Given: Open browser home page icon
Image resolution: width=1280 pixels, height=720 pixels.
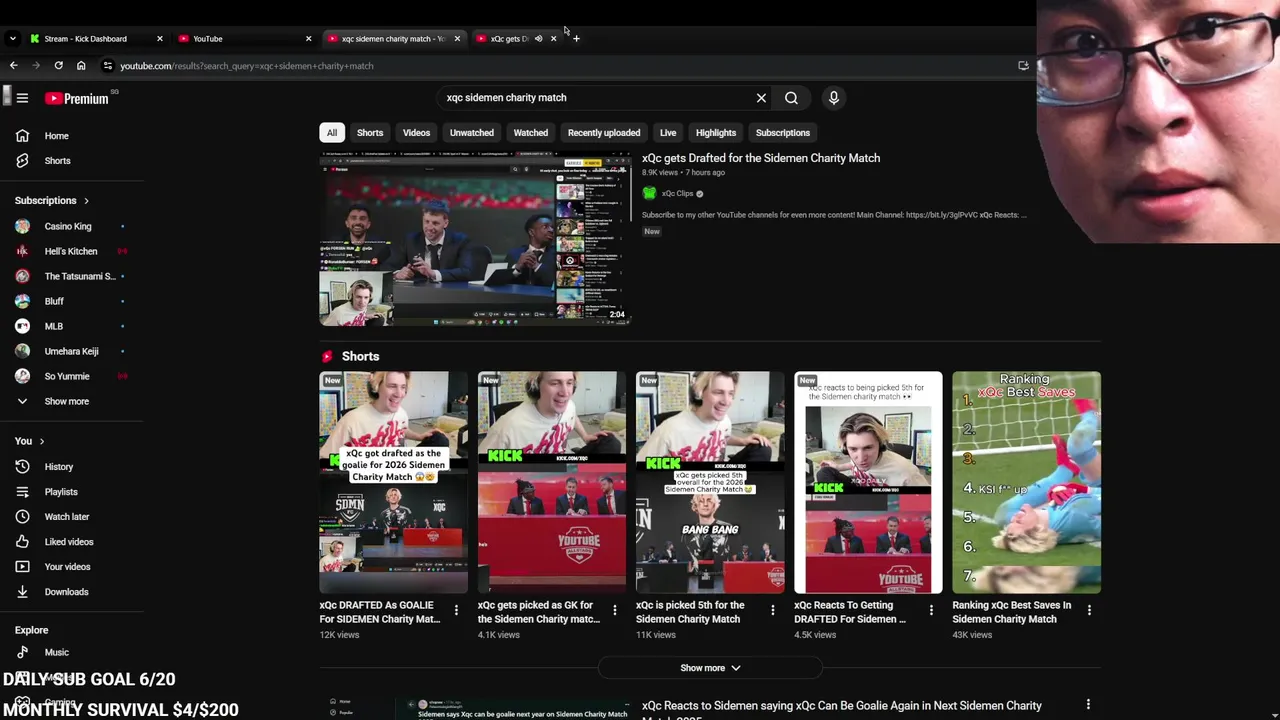Looking at the screenshot, I should click(81, 66).
